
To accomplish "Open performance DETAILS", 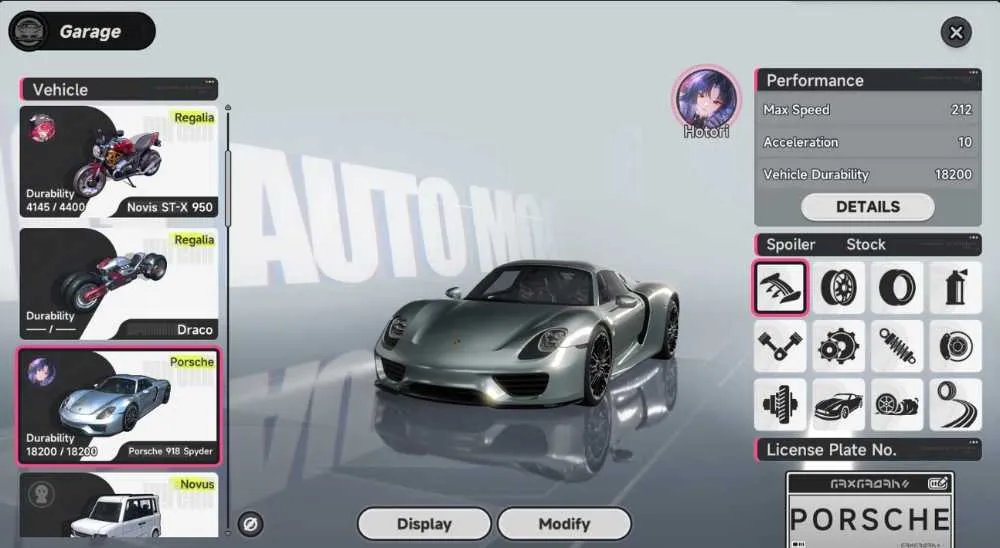I will coord(867,207).
